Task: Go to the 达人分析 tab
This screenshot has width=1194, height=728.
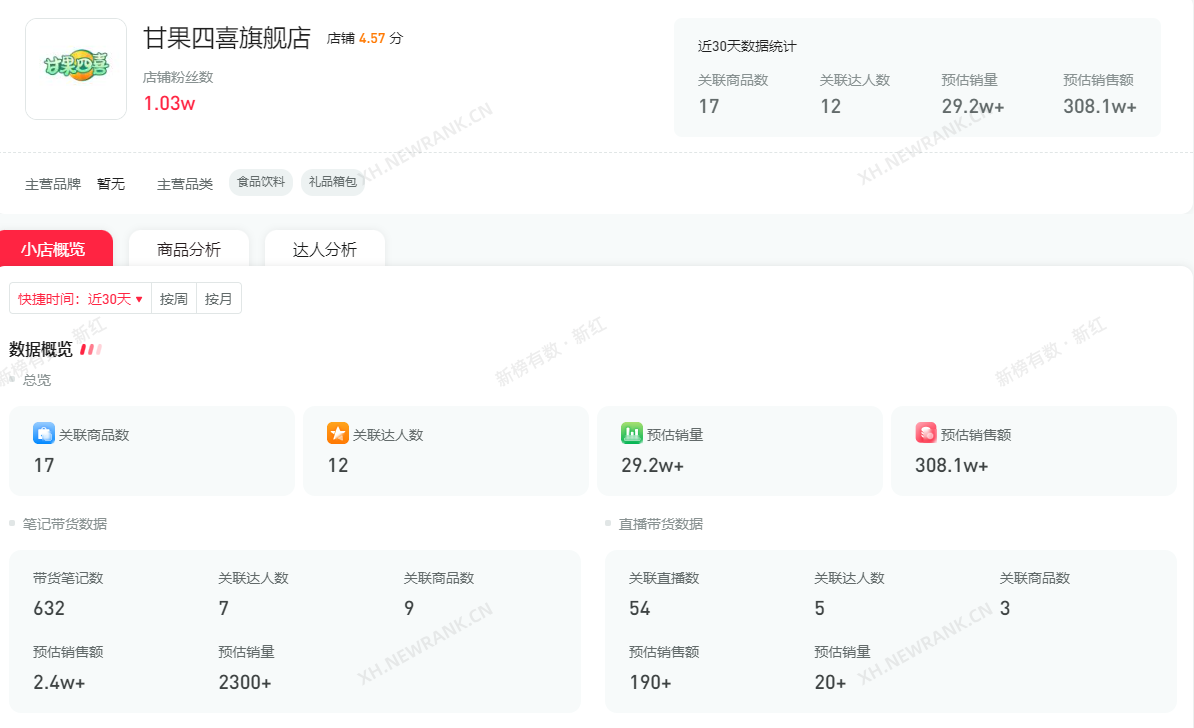Action: pyautogui.click(x=324, y=250)
